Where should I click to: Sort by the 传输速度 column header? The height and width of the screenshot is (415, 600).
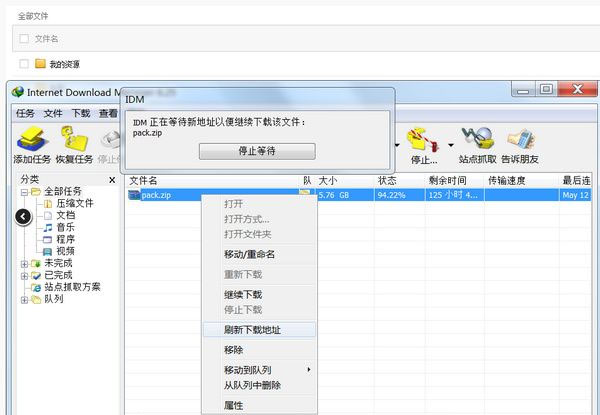[x=521, y=181]
